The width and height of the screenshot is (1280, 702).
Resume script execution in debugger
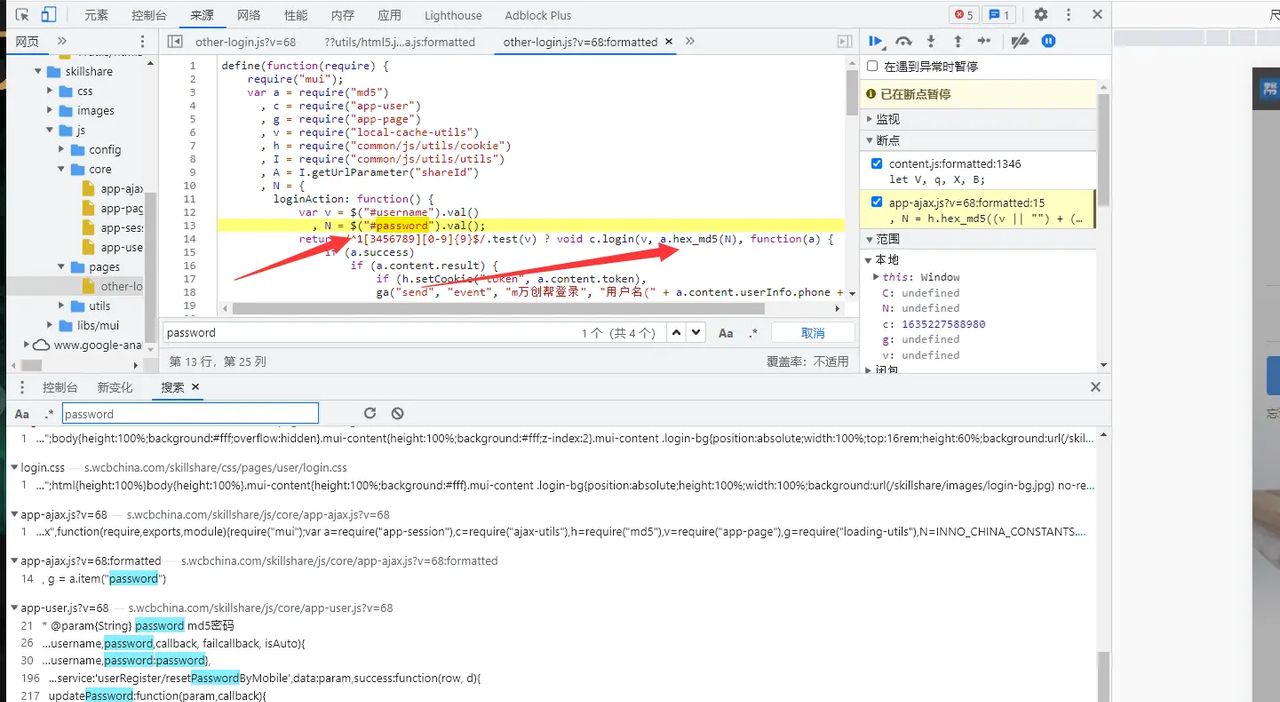point(876,42)
